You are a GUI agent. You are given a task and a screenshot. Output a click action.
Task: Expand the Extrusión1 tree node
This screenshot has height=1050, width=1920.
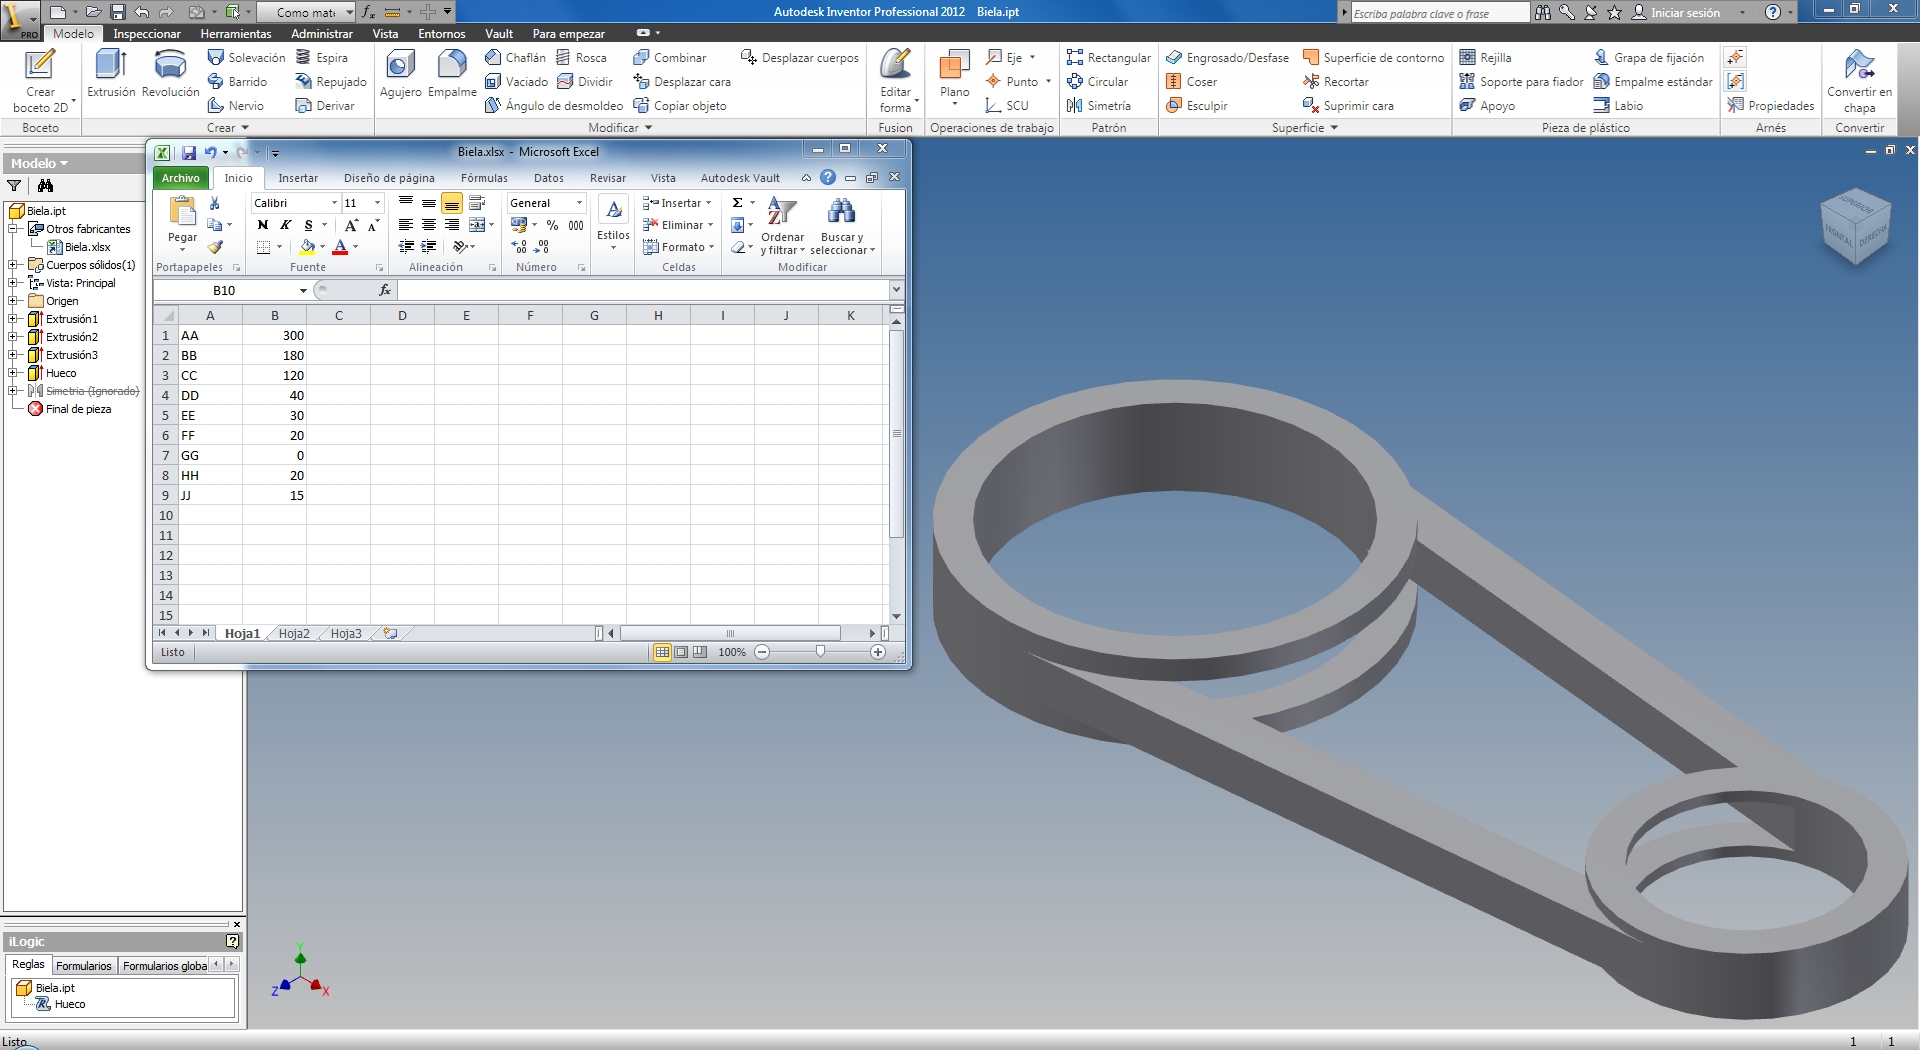[14, 319]
